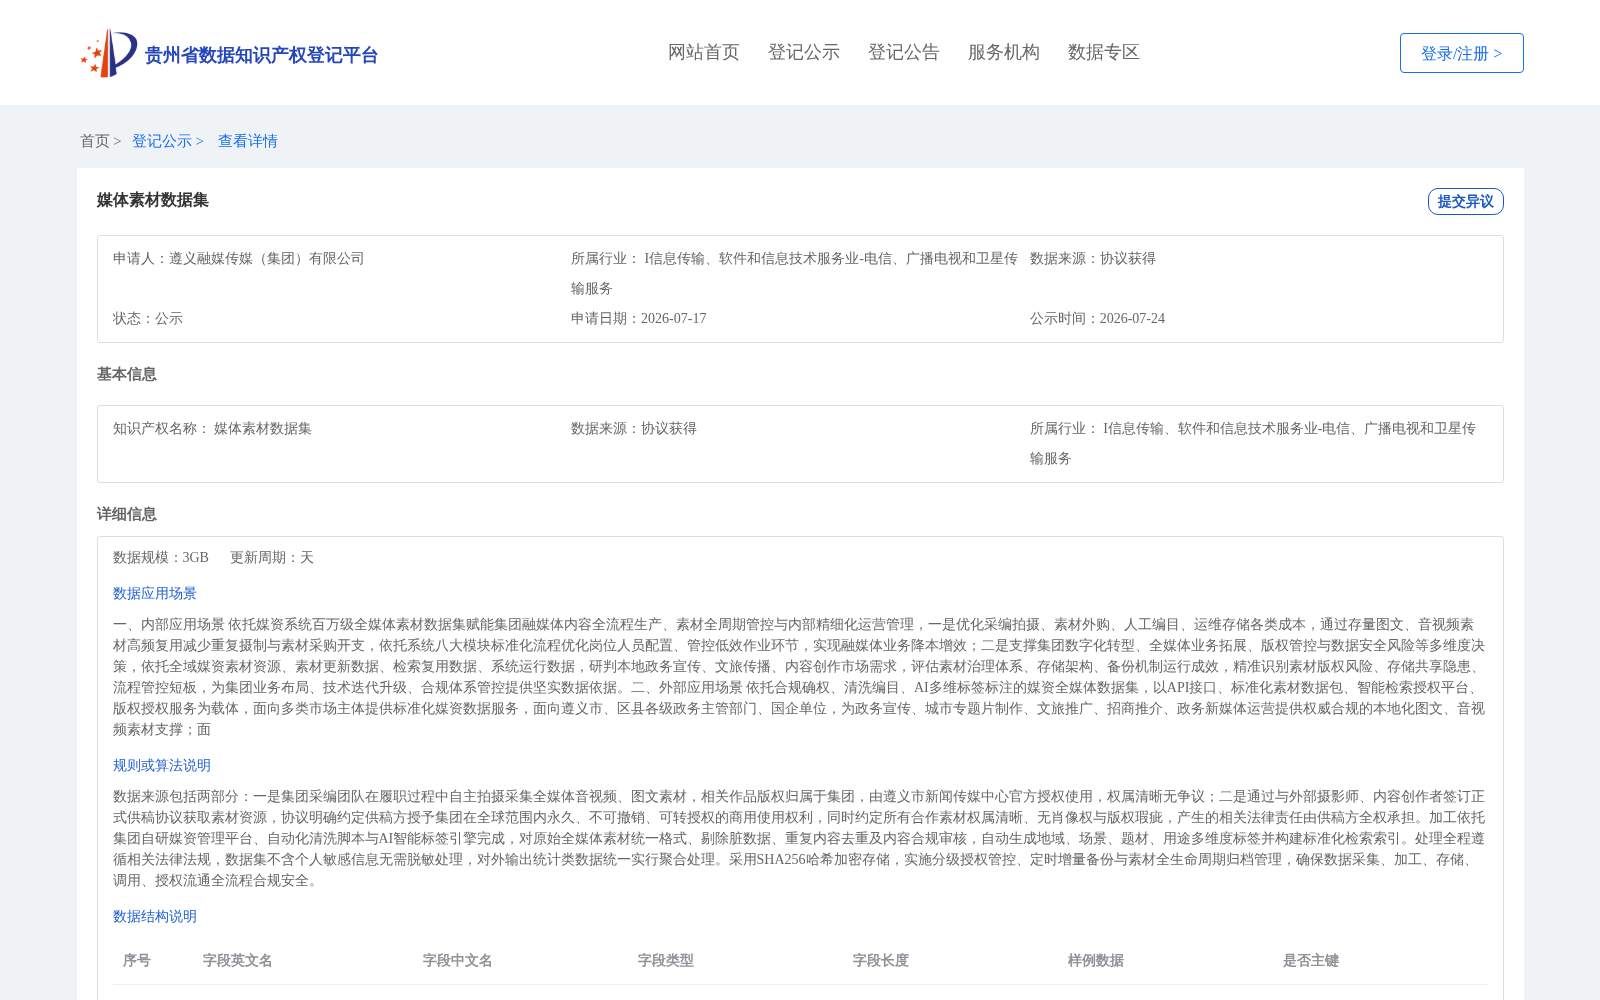Click 字段长度 column header
Viewport: 1600px width, 1000px height.
tap(881, 960)
